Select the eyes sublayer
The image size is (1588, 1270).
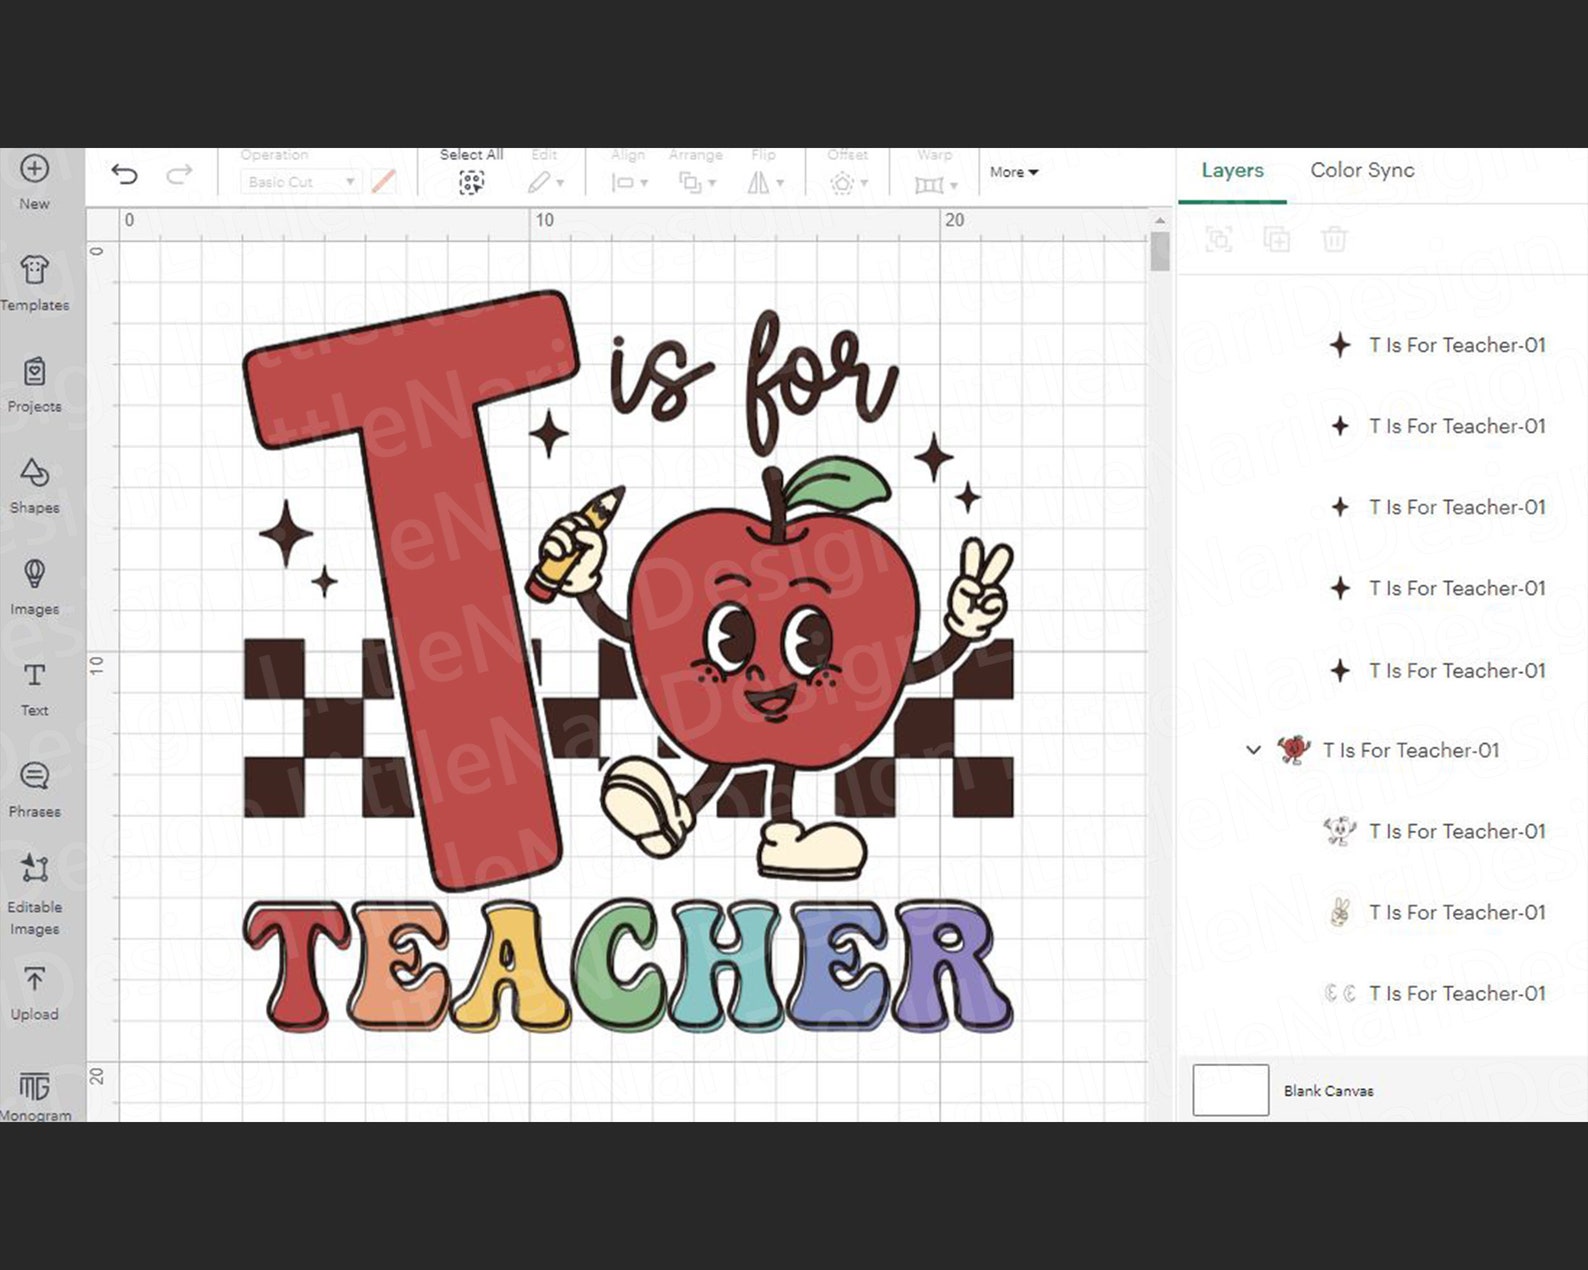click(x=1437, y=993)
